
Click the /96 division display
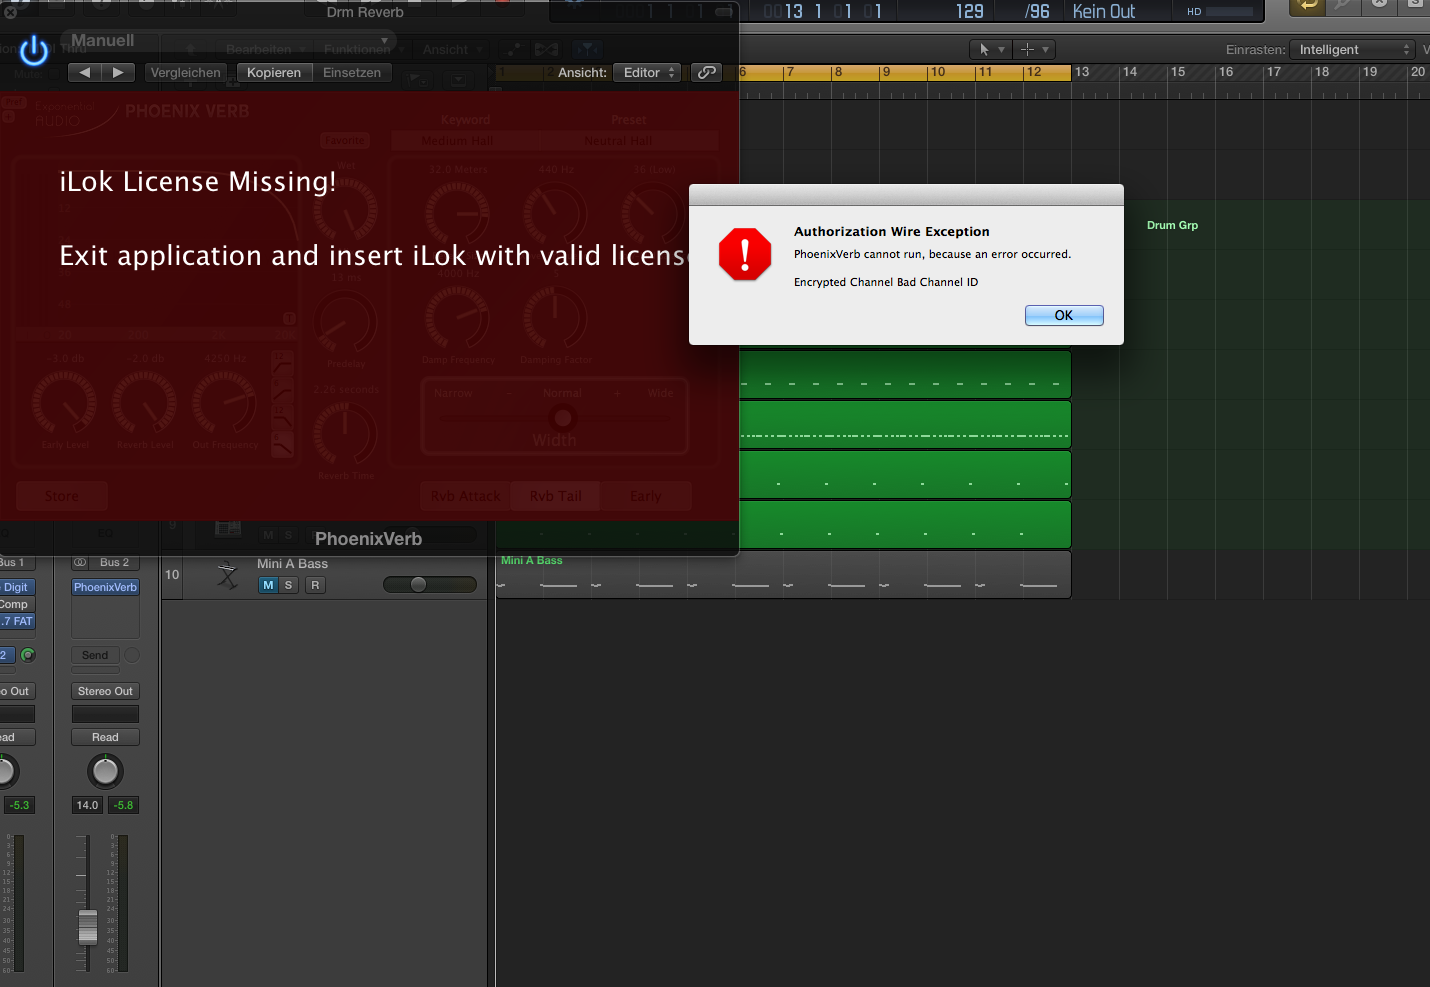click(1037, 11)
